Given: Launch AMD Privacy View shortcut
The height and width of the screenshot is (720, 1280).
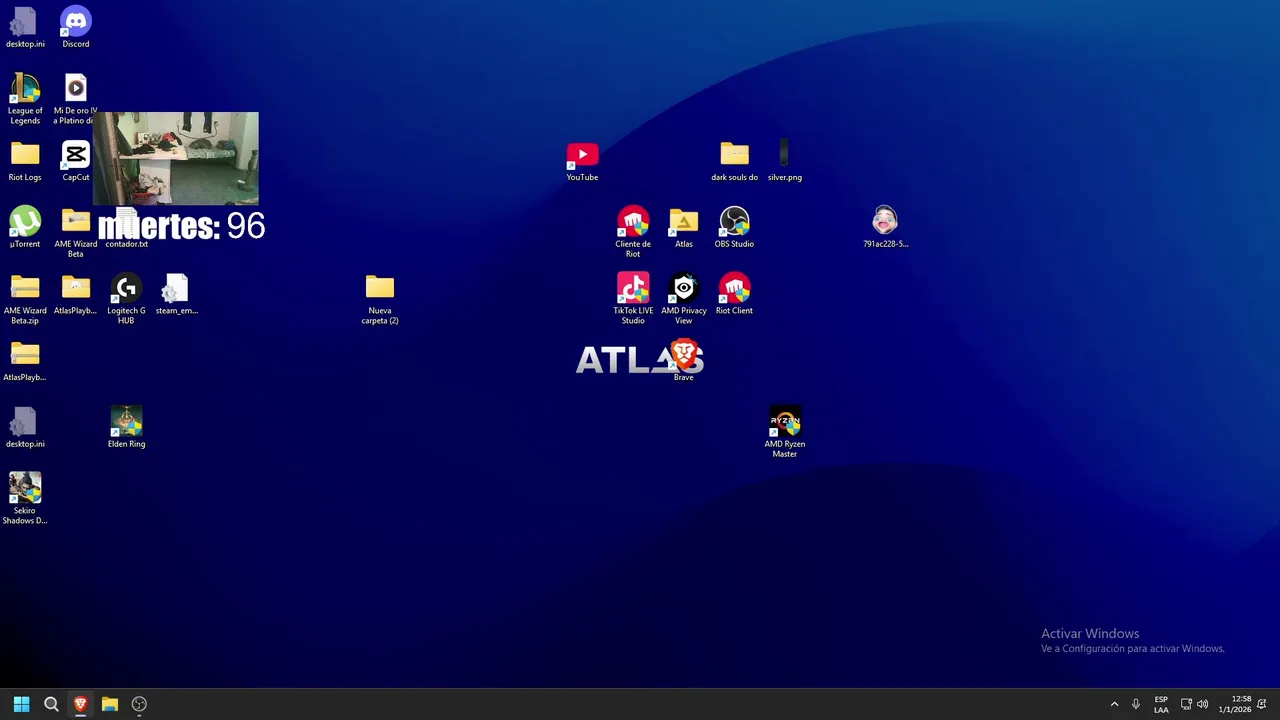Looking at the screenshot, I should coord(683,299).
